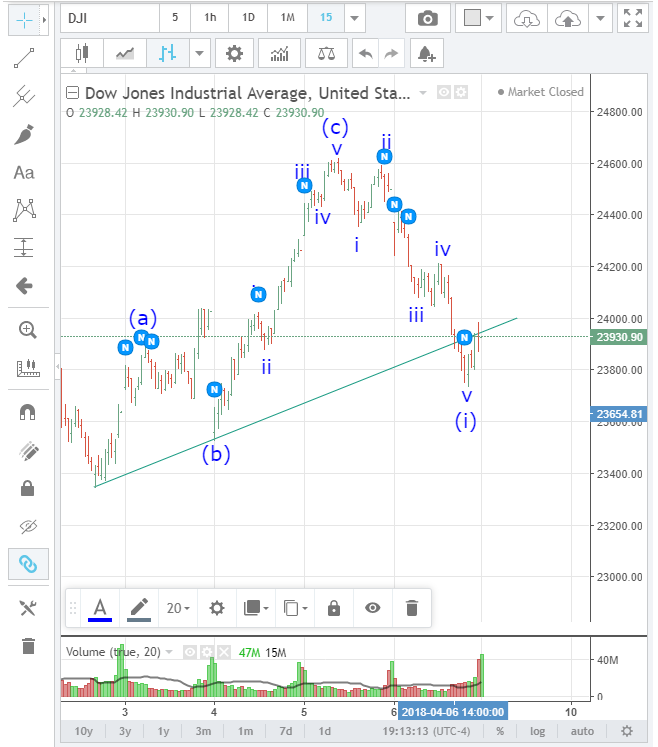Screen dimensions: 658x747
Task: Toggle auto scale
Action: pyautogui.click(x=582, y=731)
